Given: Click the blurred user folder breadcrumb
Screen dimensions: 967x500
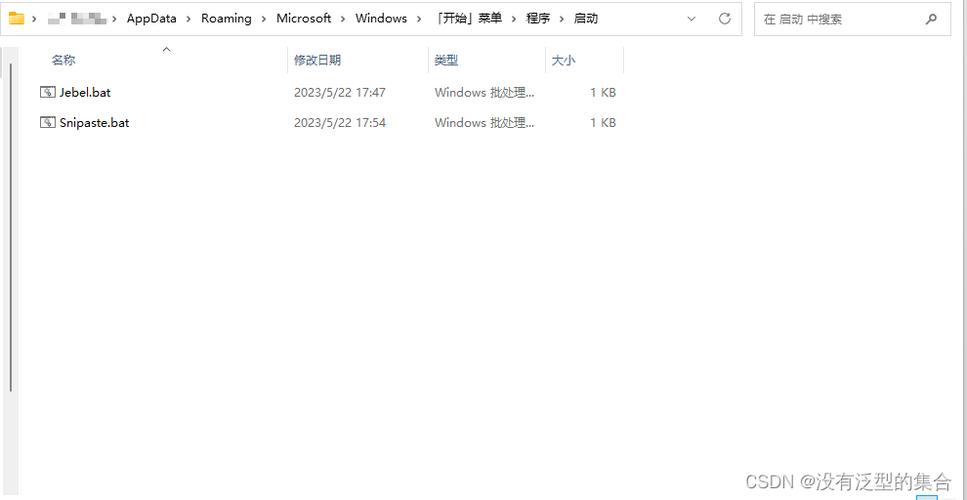Looking at the screenshot, I should coord(76,19).
